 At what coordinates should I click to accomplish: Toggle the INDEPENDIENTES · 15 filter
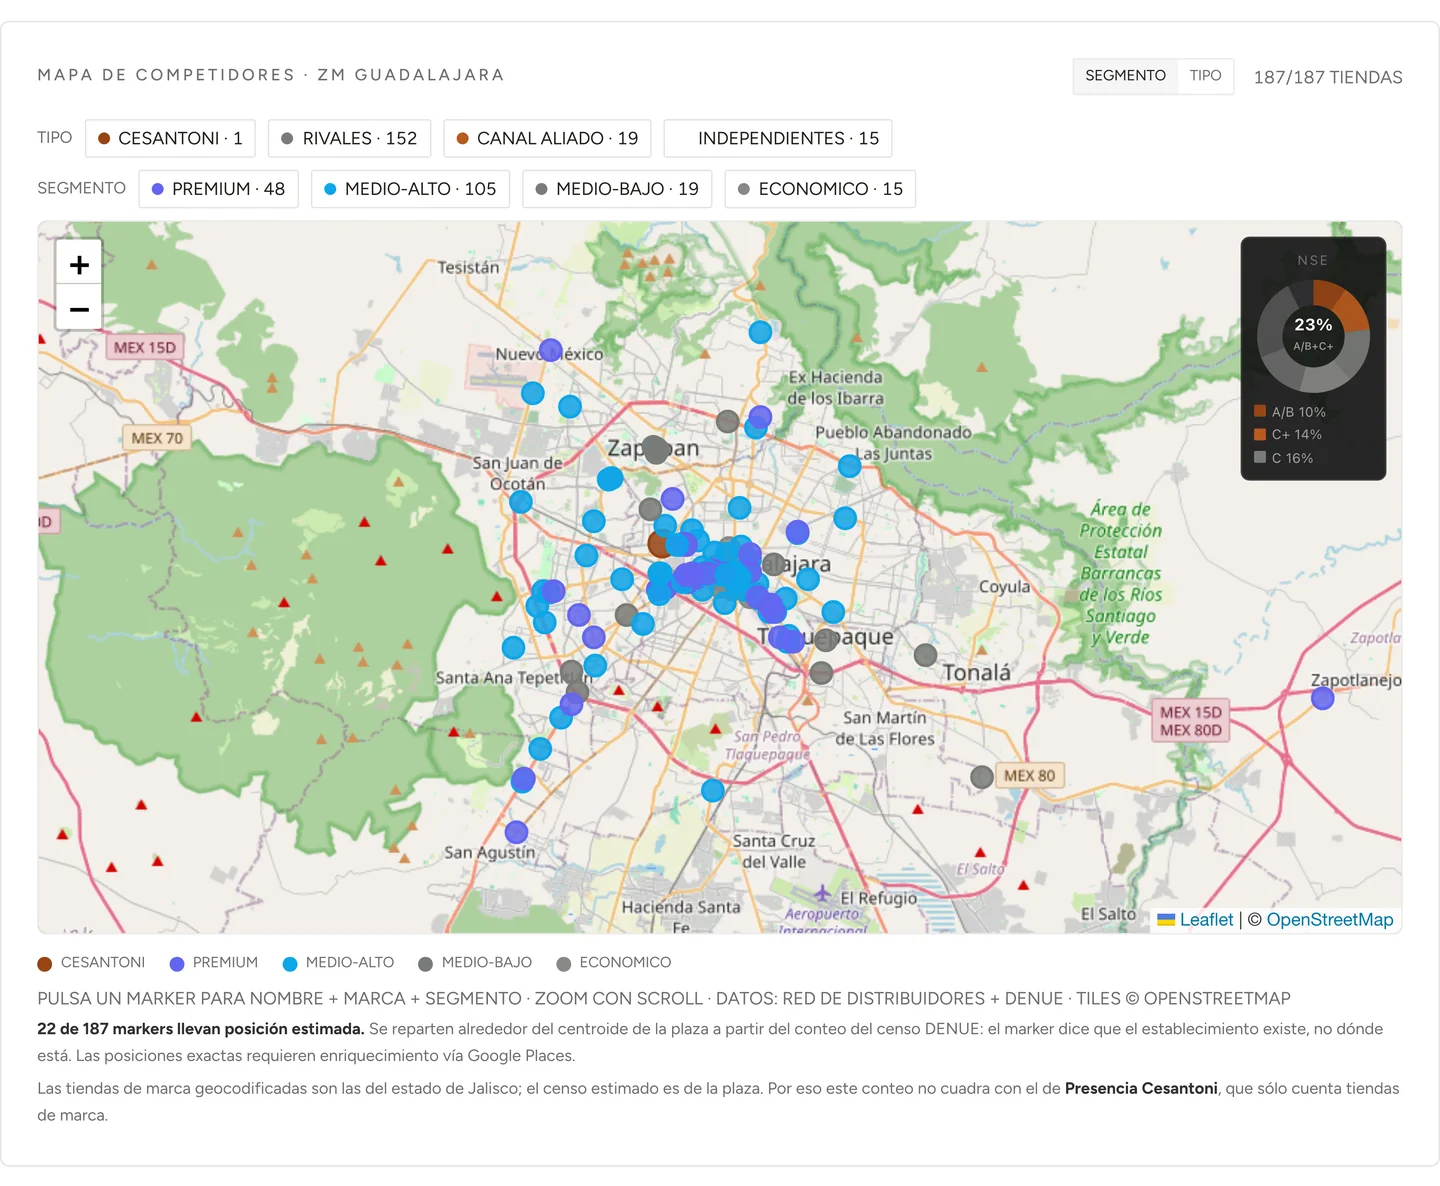pyautogui.click(x=778, y=138)
